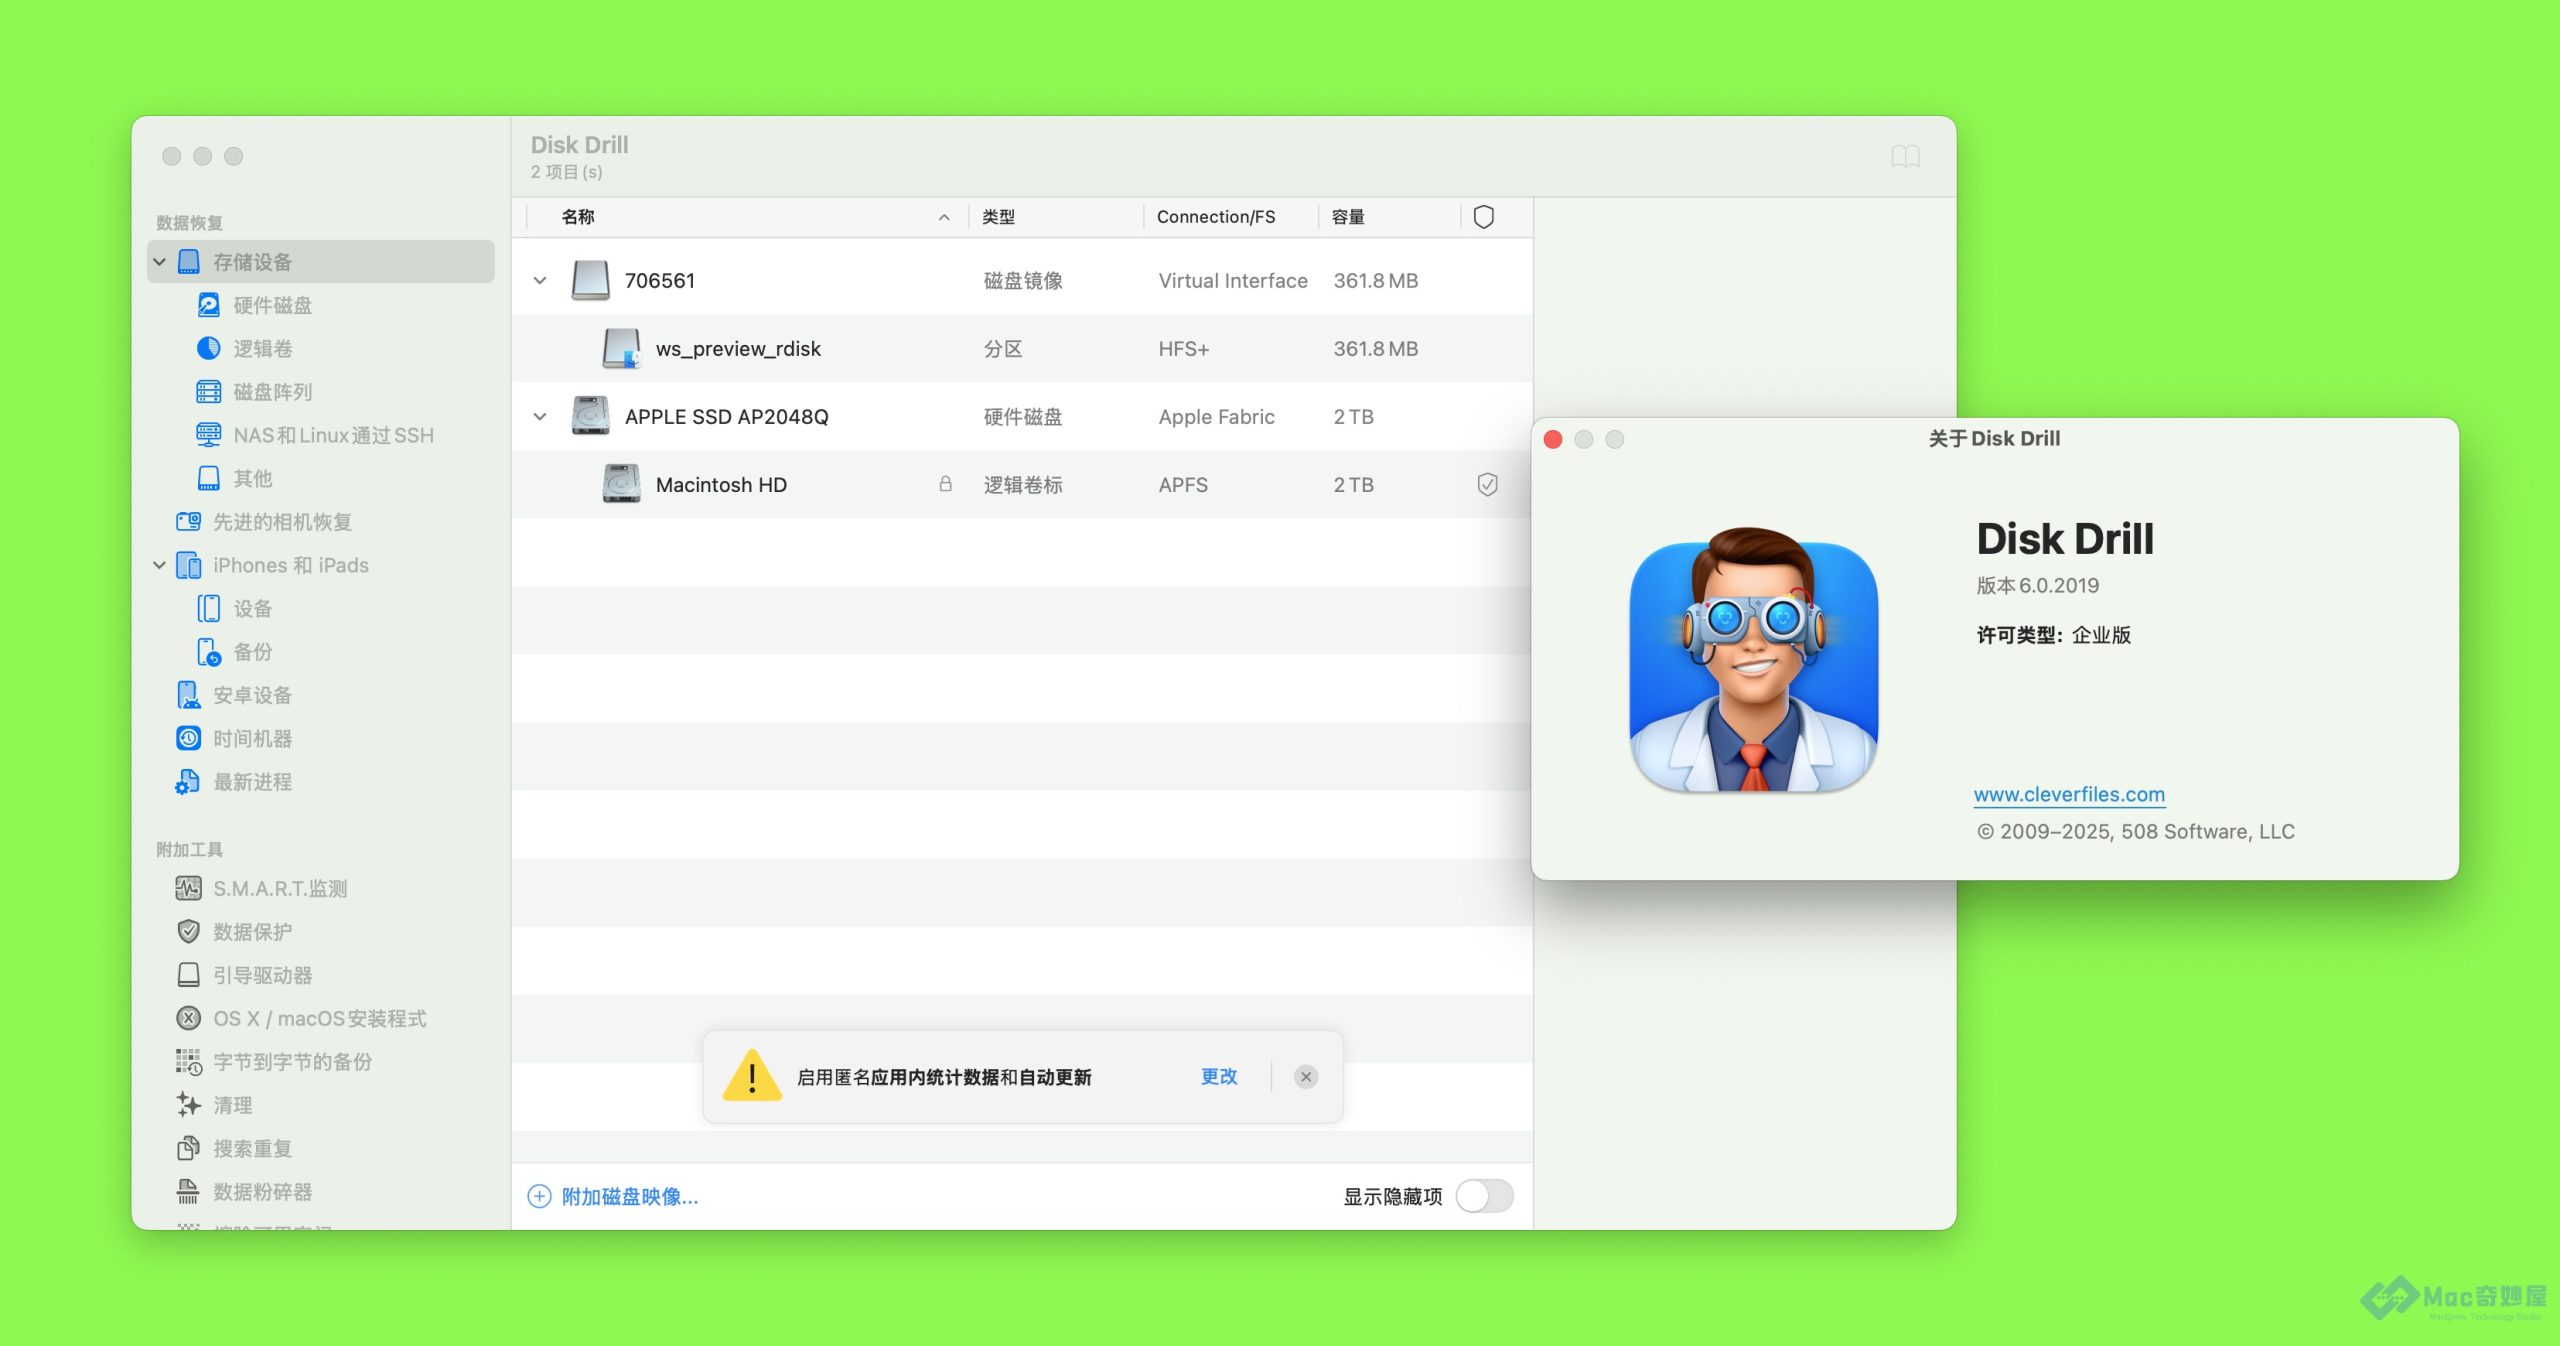This screenshot has height=1346, width=2560.
Task: Select the Macintosh HD volume row
Action: [x=1022, y=485]
